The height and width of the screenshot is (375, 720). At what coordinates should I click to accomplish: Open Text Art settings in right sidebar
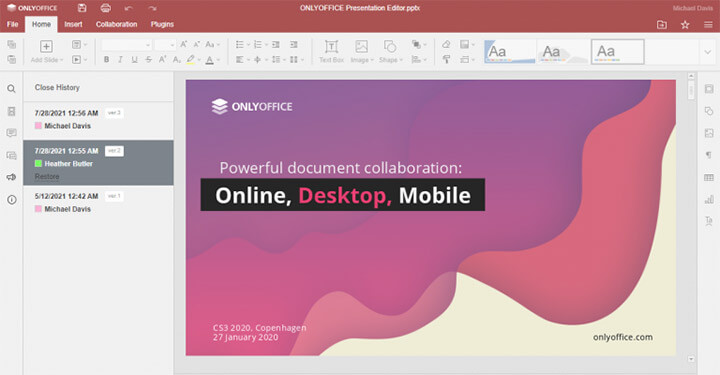pyautogui.click(x=709, y=221)
